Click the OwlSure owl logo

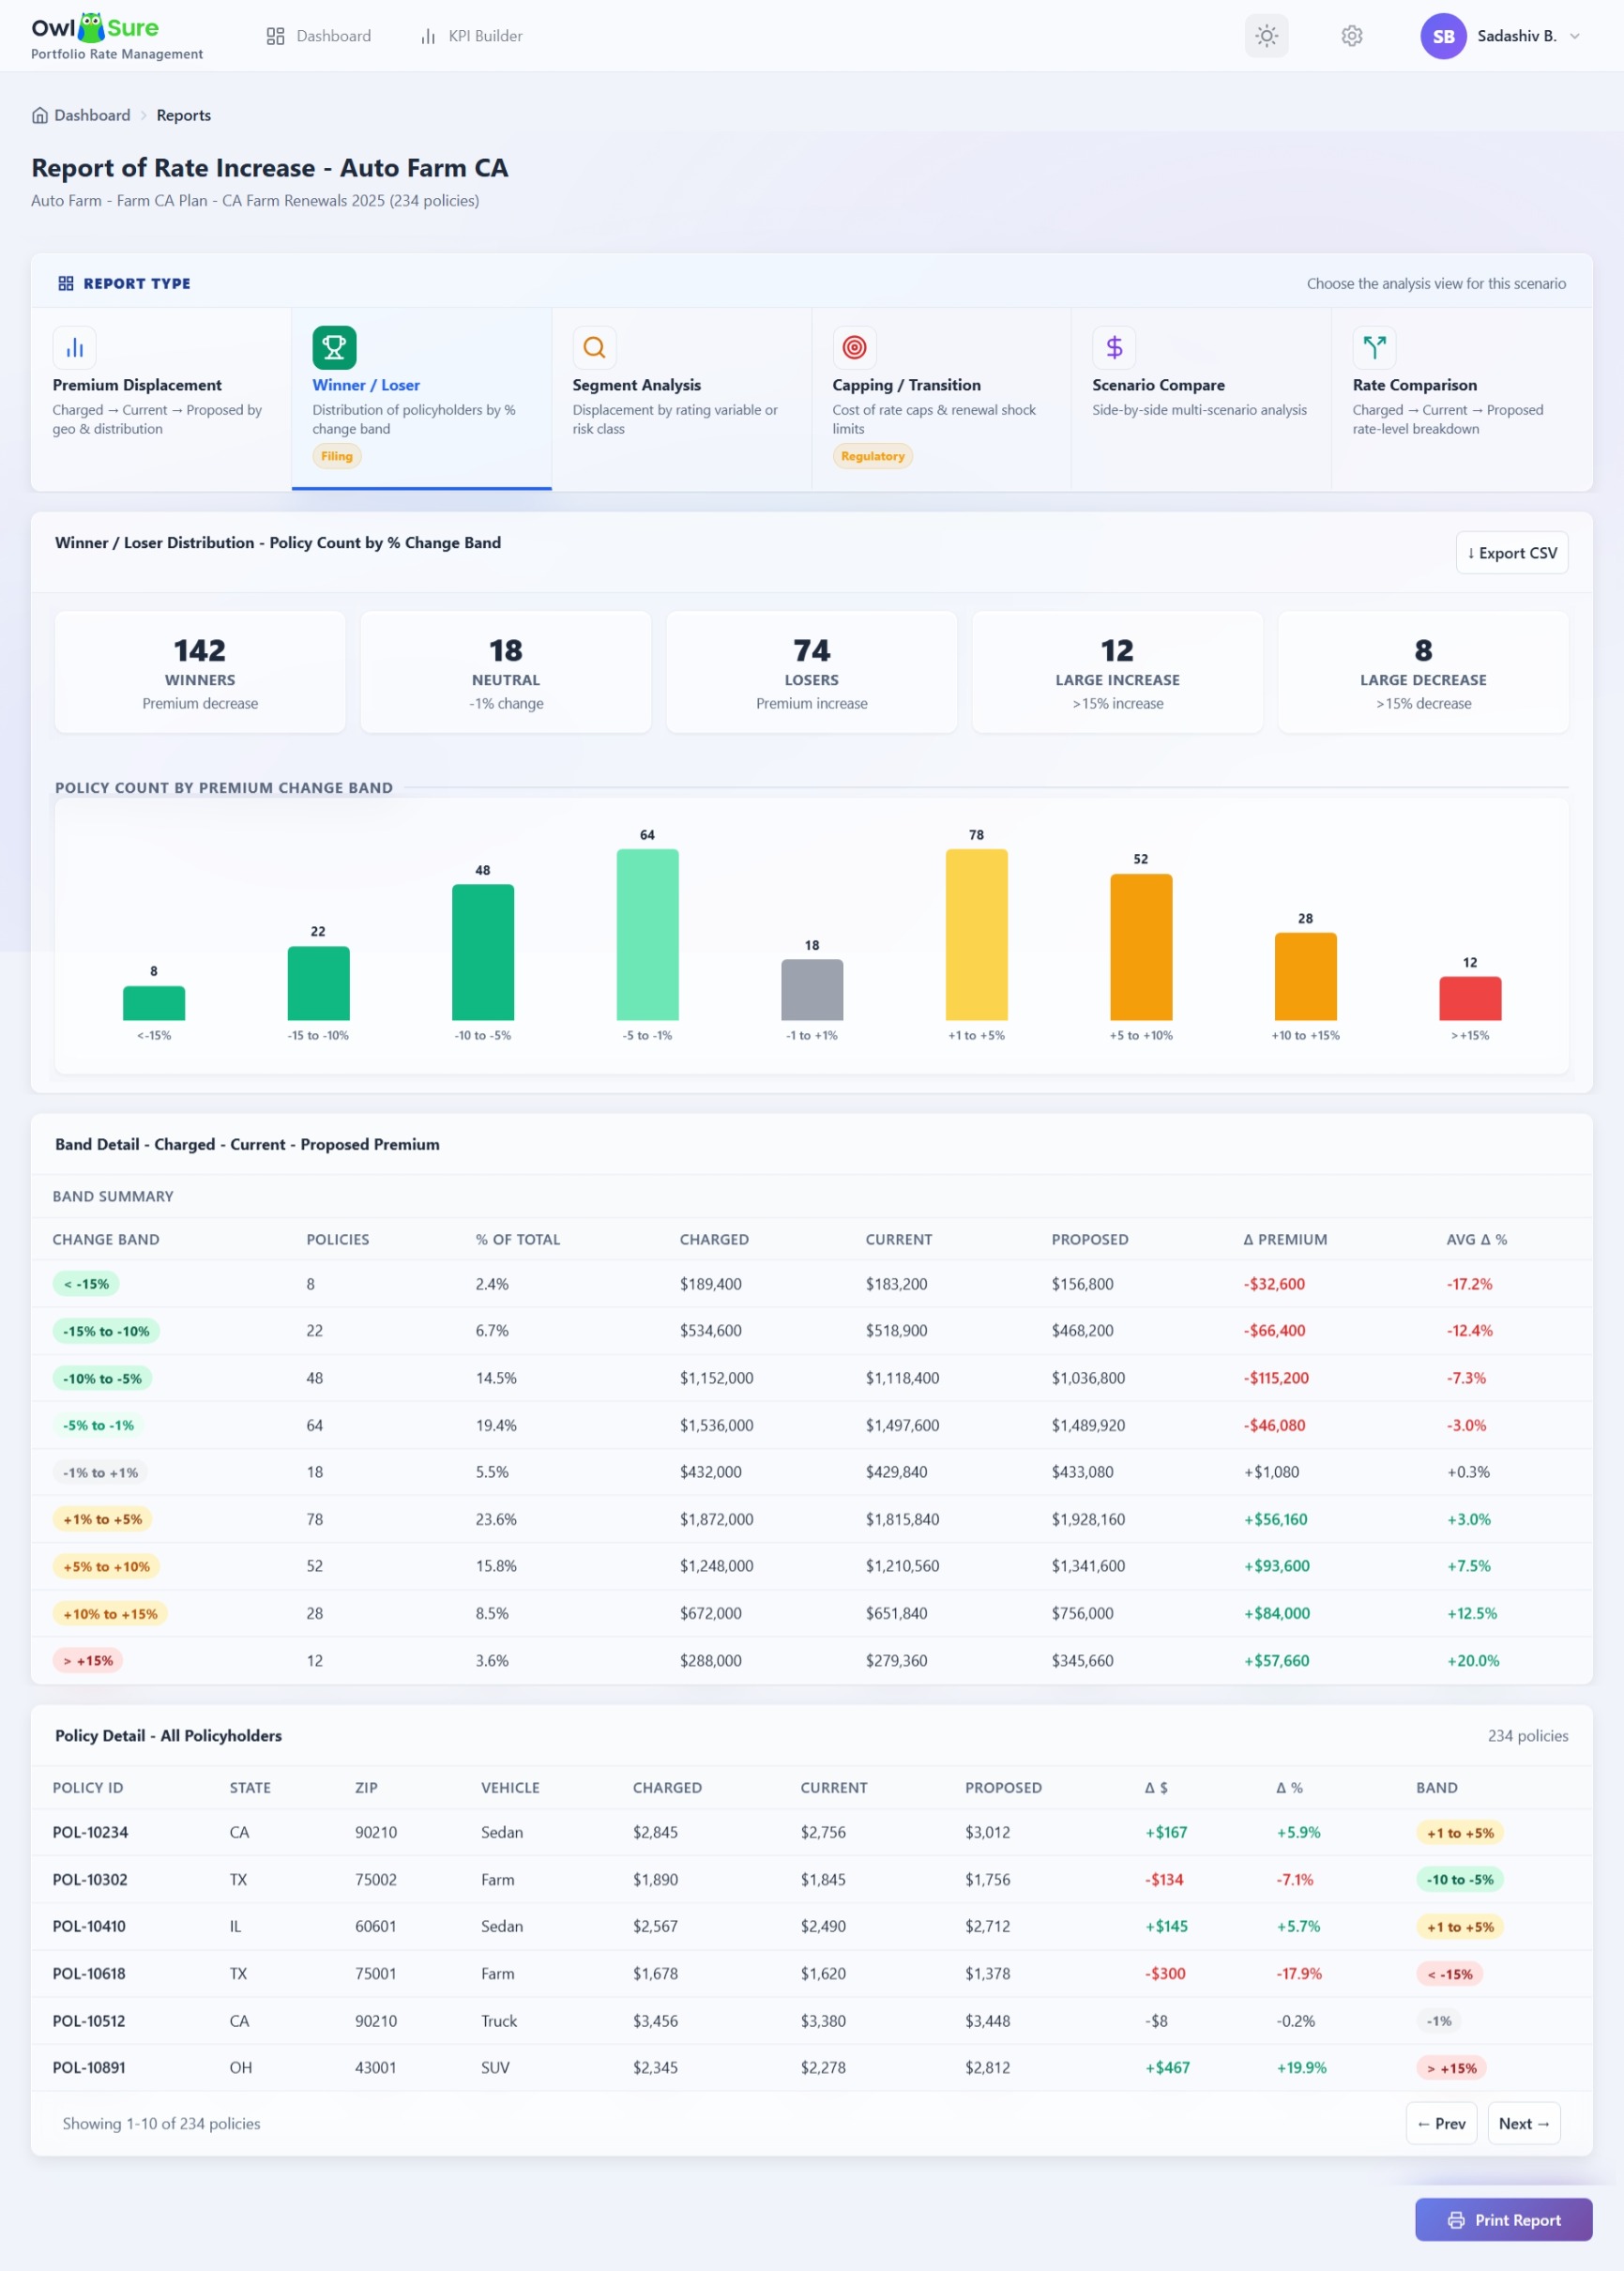[92, 27]
